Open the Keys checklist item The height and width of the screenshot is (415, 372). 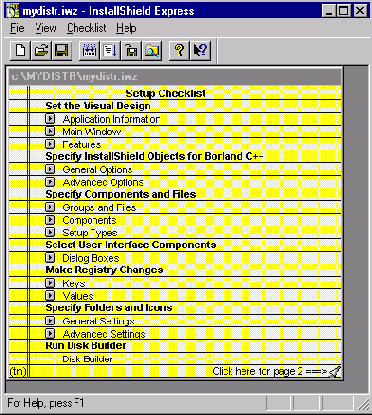[x=74, y=284]
